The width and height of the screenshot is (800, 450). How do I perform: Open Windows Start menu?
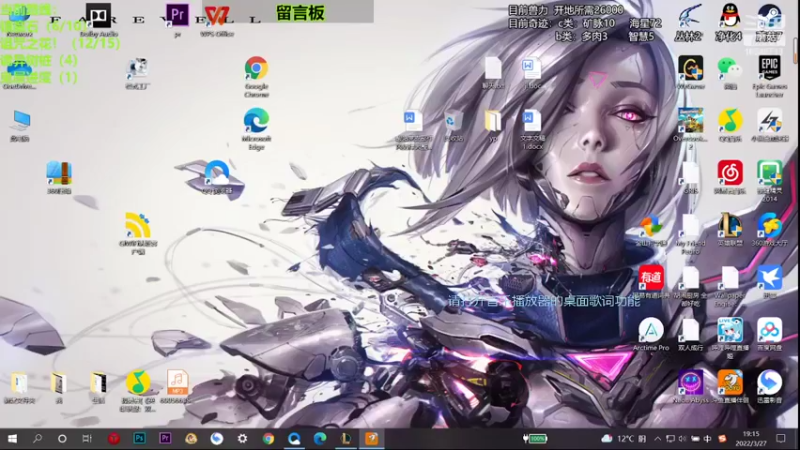click(x=12, y=439)
